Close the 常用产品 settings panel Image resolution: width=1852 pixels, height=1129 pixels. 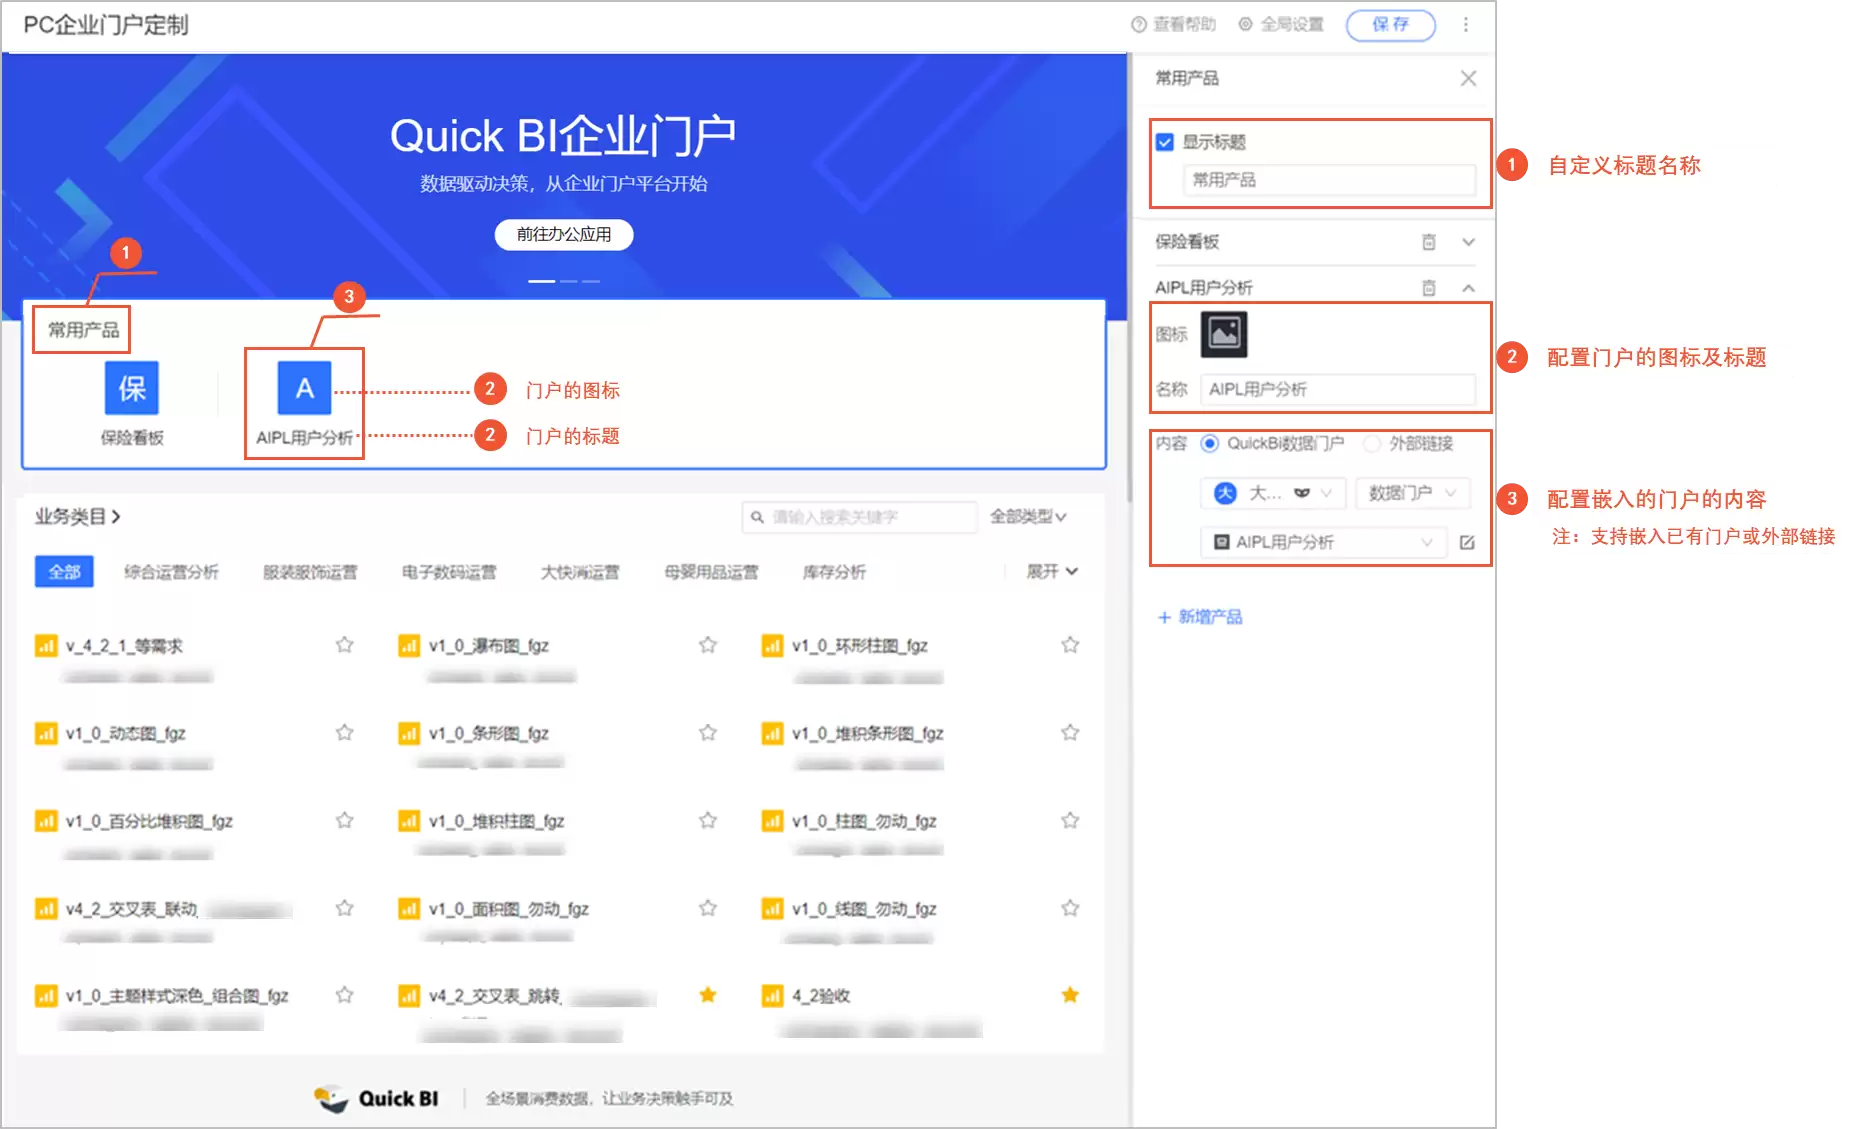tap(1468, 78)
